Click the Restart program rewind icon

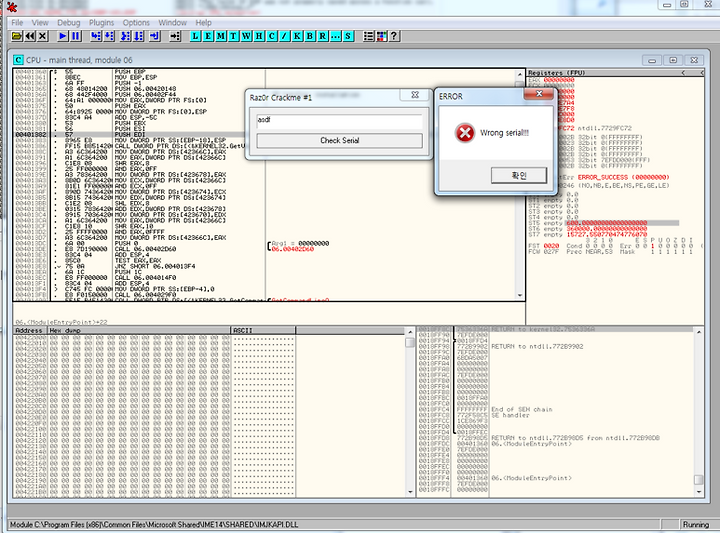point(30,36)
